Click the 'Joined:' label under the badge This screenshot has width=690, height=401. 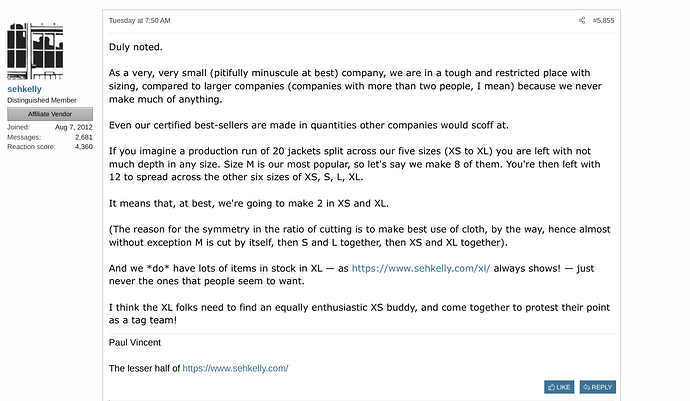pyautogui.click(x=18, y=127)
